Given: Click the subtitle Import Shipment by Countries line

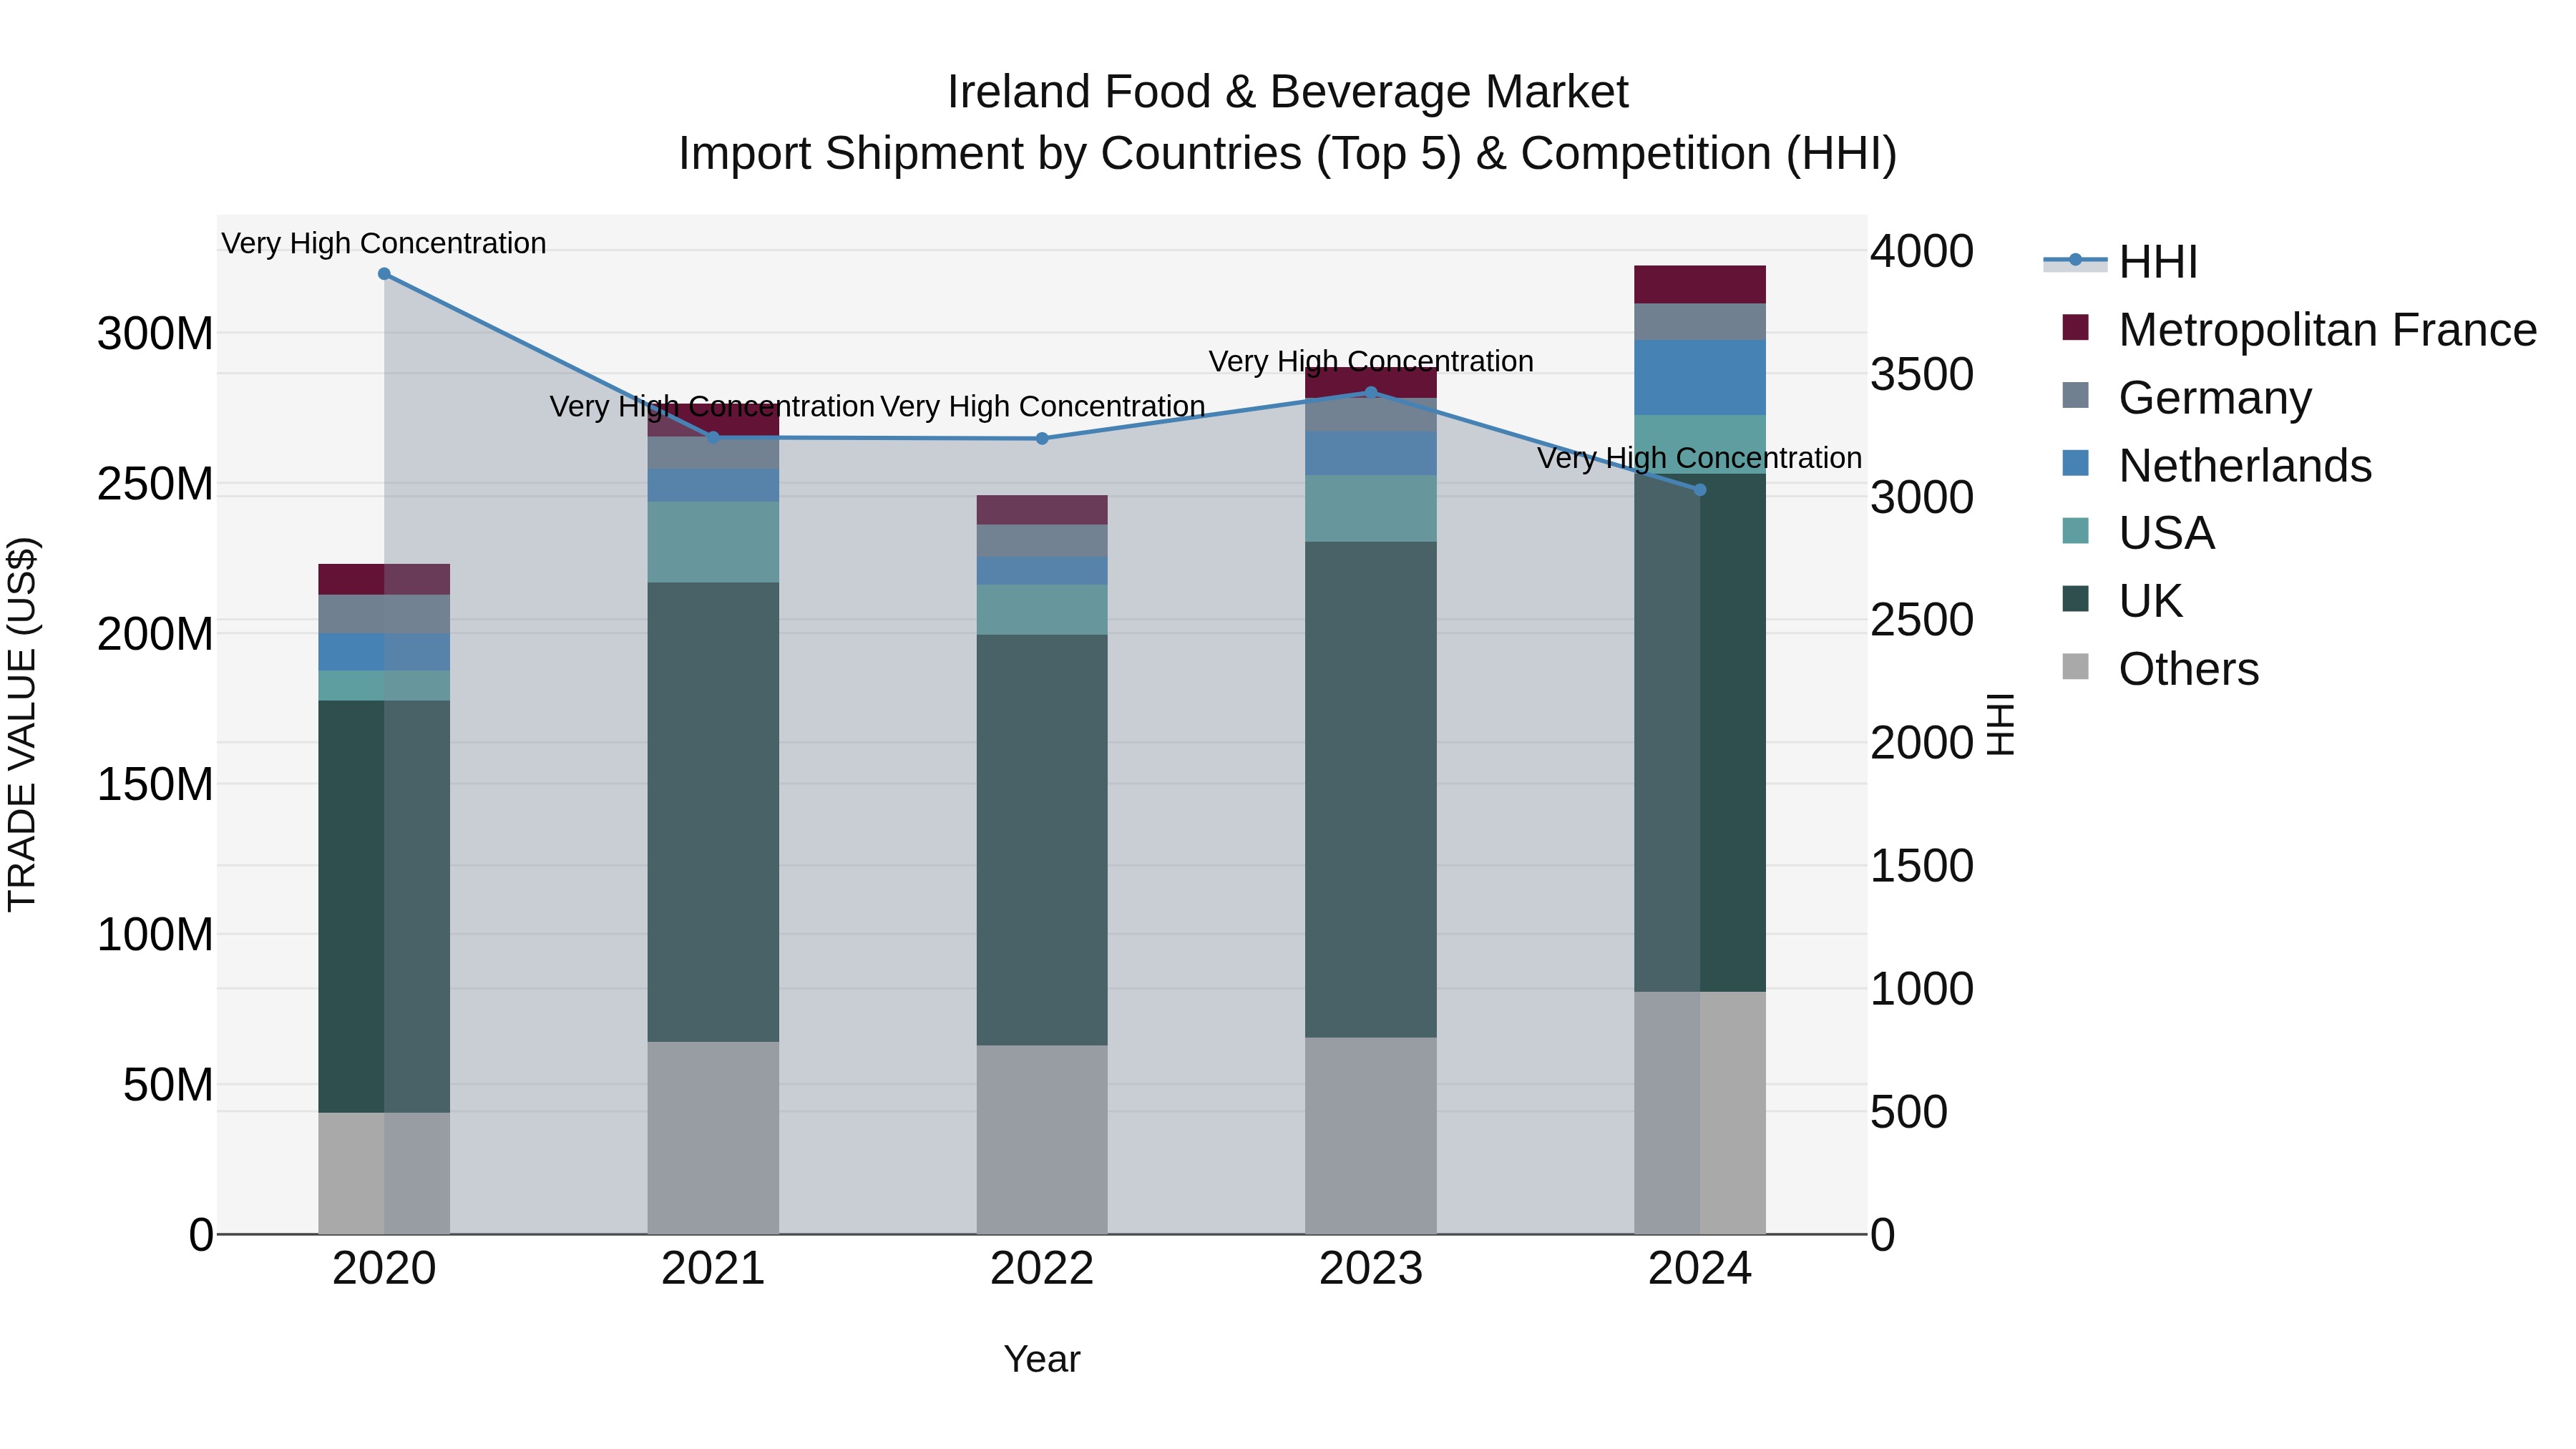Looking at the screenshot, I should click(1288, 154).
